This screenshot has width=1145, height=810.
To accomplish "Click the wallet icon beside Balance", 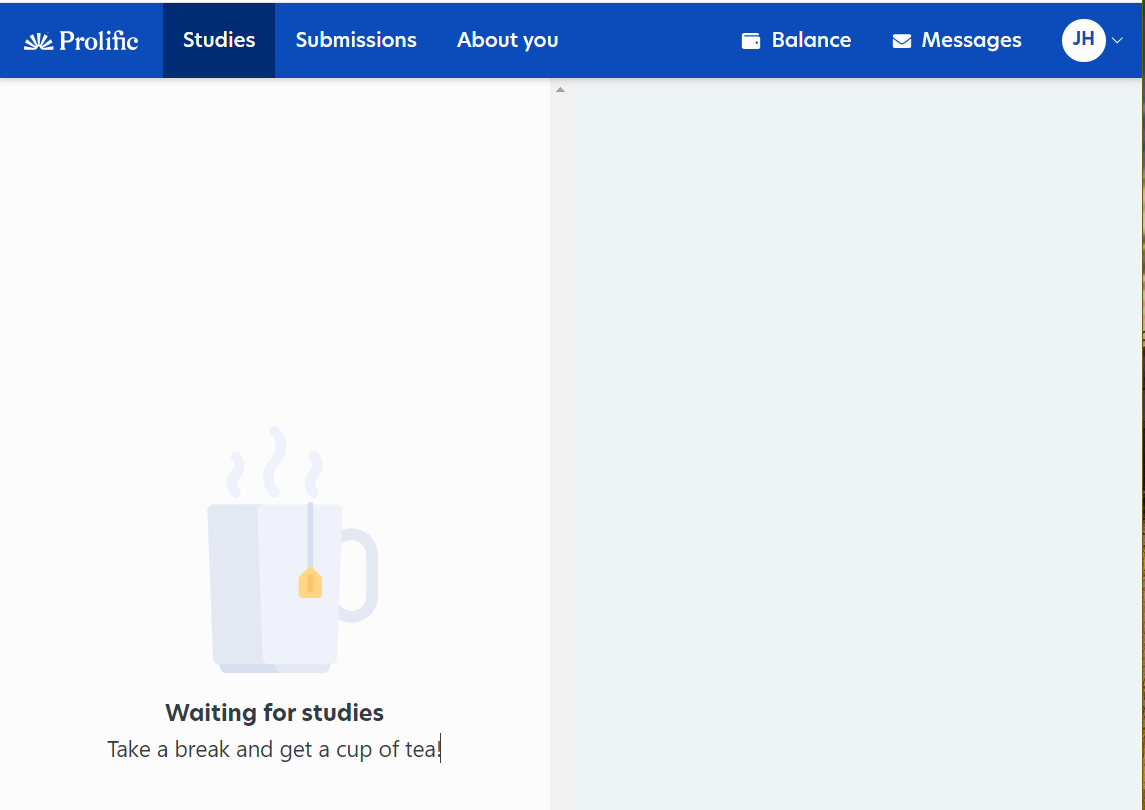I will (x=751, y=41).
